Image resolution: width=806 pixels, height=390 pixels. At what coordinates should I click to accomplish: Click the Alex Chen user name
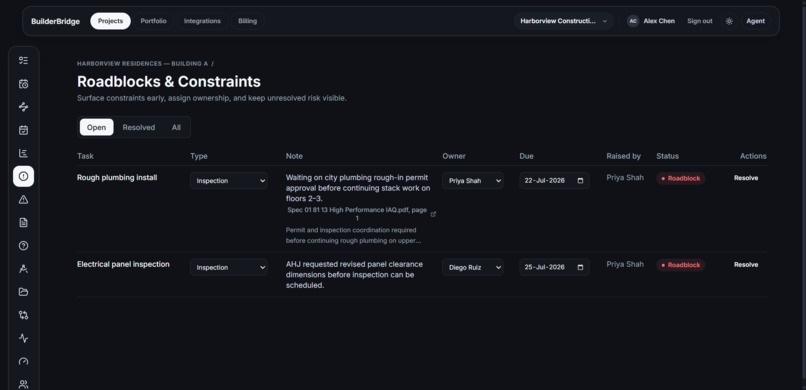point(659,21)
